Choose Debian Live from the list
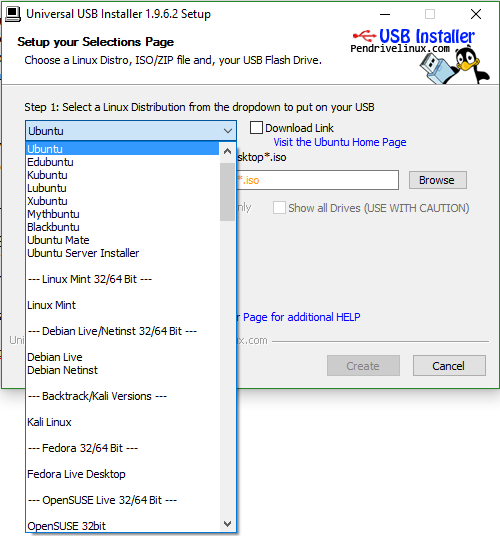This screenshot has height=536, width=500. (x=122, y=357)
